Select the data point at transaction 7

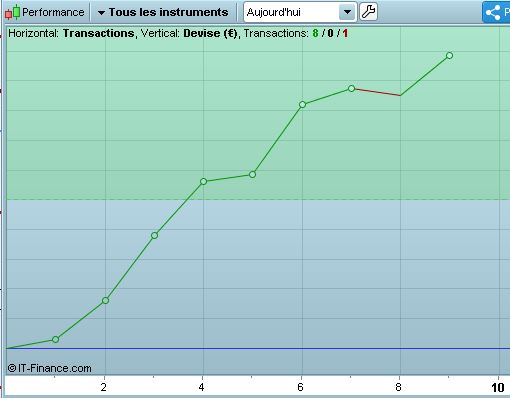(351, 89)
